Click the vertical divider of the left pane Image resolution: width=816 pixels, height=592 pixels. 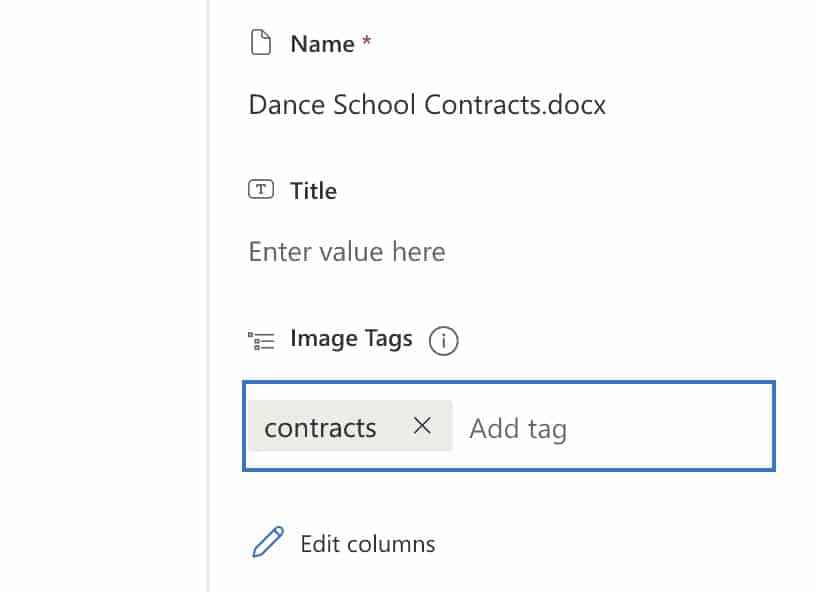pos(208,300)
